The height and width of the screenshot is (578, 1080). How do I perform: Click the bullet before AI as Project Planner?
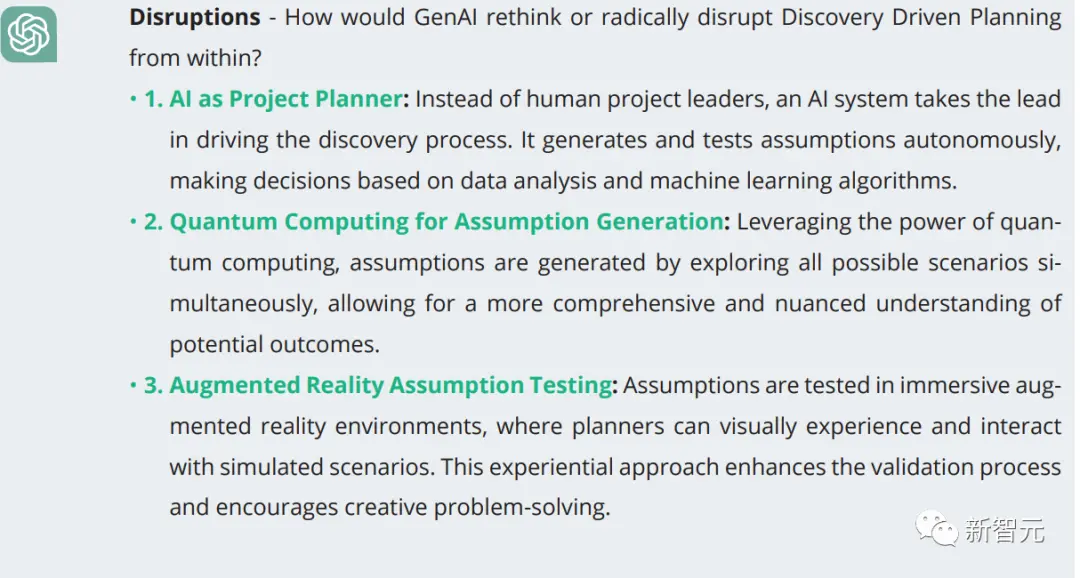click(134, 100)
